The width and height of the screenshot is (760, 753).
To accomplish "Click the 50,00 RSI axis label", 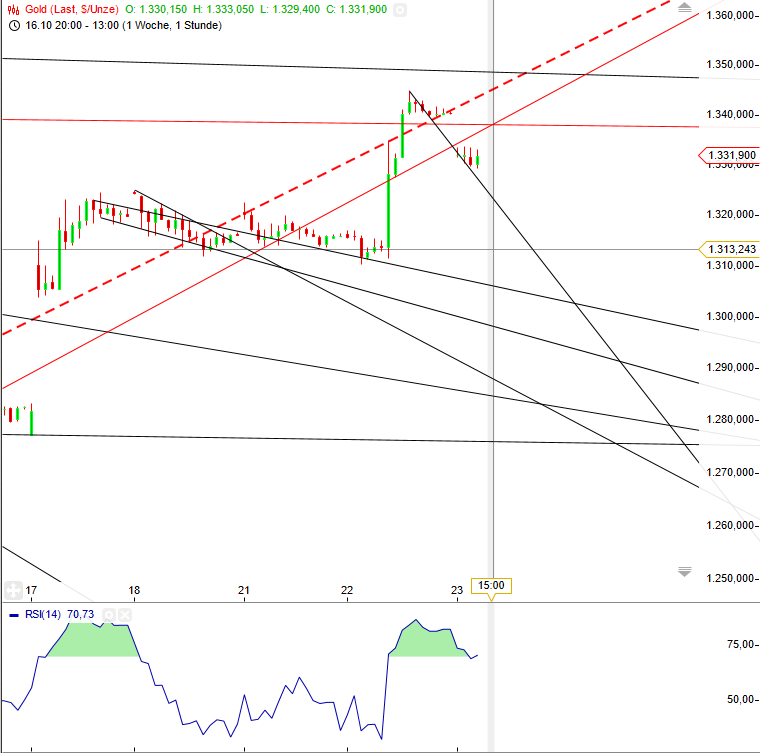I will click(x=741, y=699).
